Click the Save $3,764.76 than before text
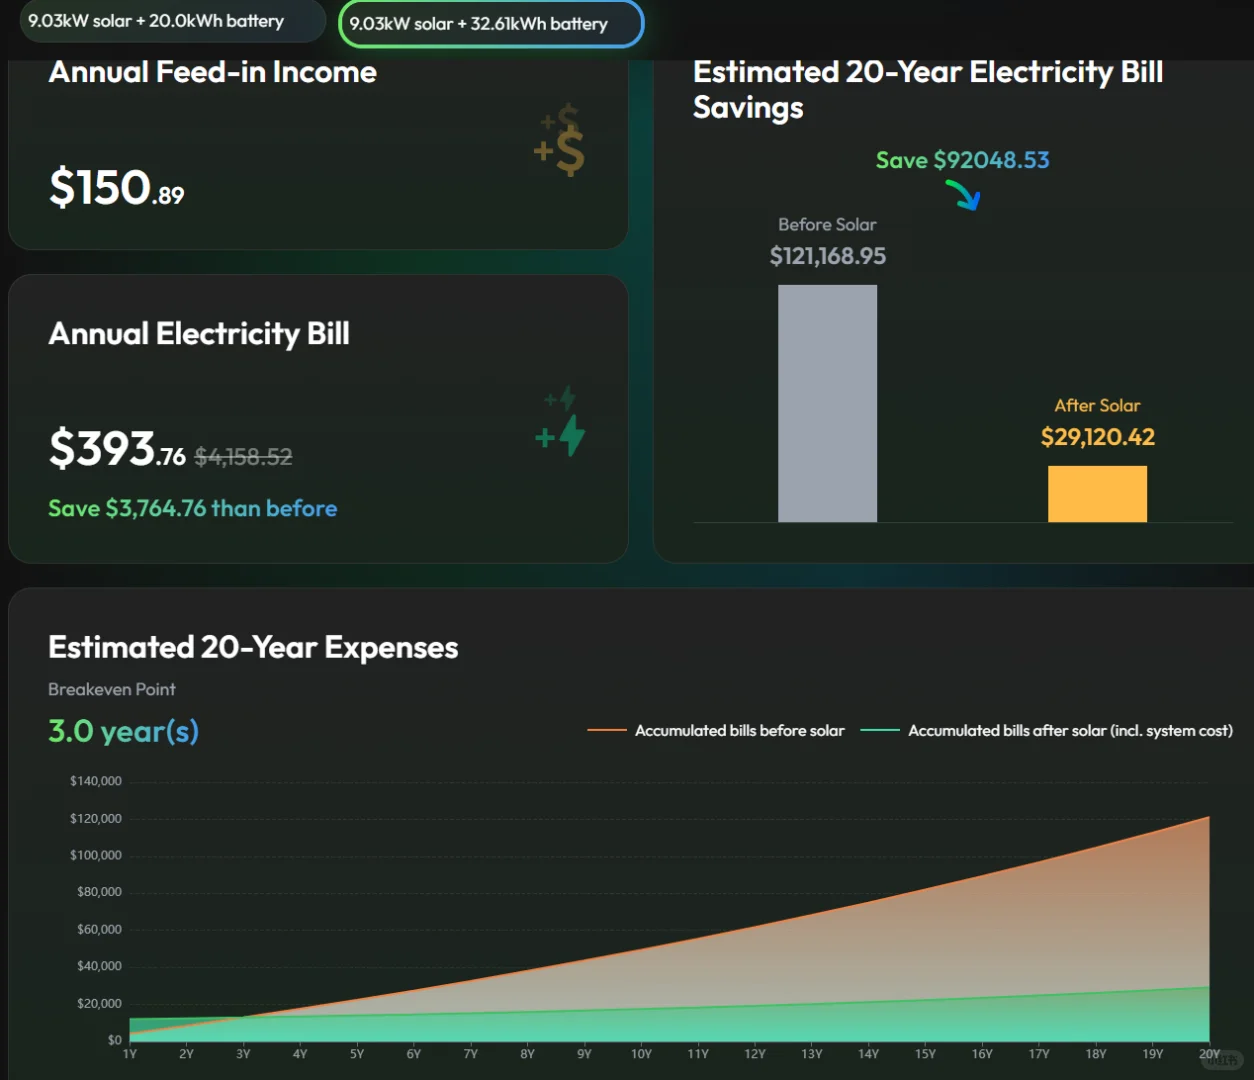Viewport: 1254px width, 1080px height. coord(193,508)
